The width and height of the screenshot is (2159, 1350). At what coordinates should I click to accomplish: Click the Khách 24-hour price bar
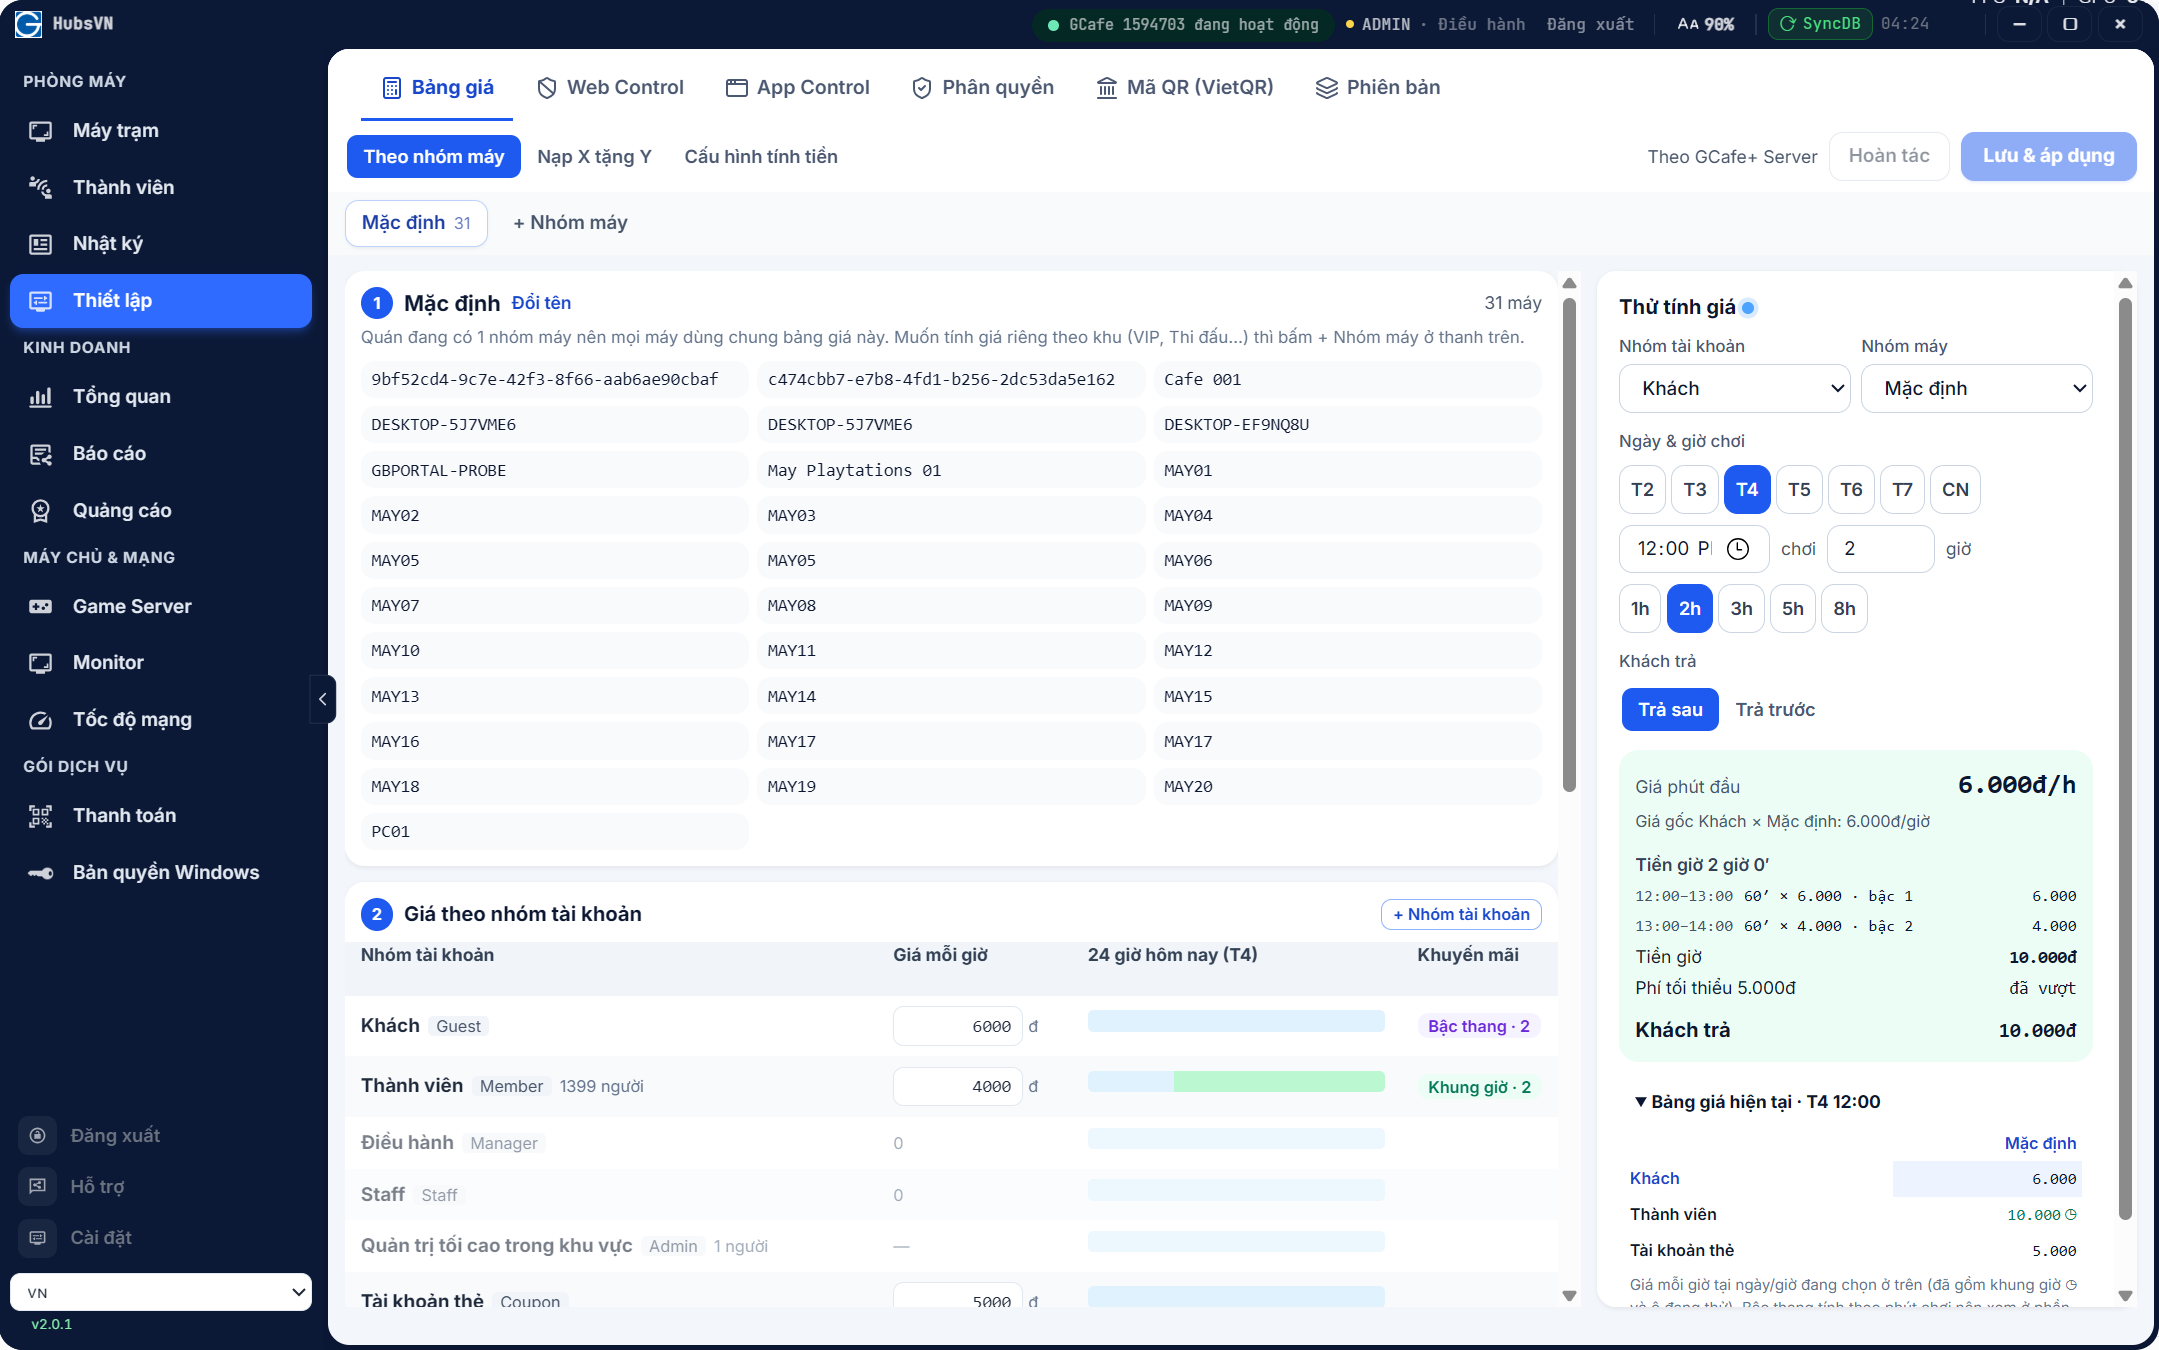tap(1236, 1021)
